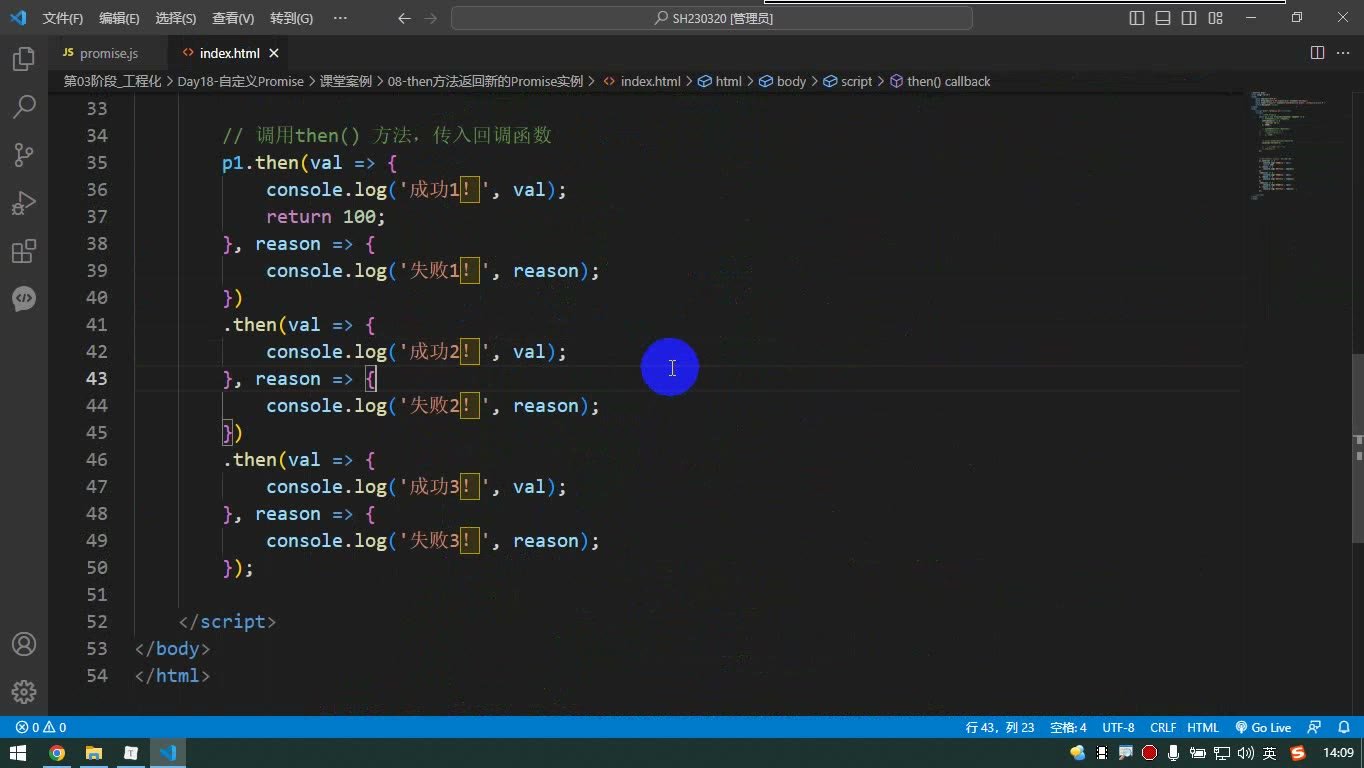Change language mode HTML in status bar
Image resolution: width=1364 pixels, height=768 pixels.
pyautogui.click(x=1203, y=727)
